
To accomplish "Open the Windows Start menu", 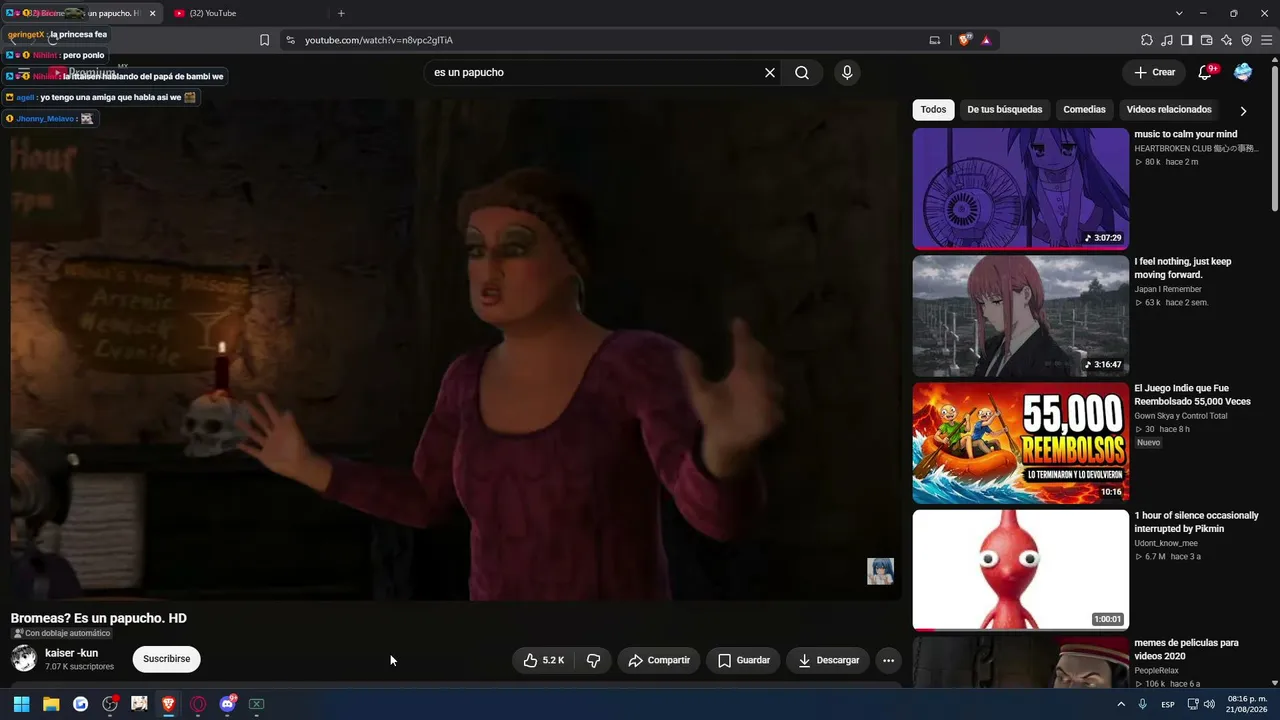I will 21,704.
